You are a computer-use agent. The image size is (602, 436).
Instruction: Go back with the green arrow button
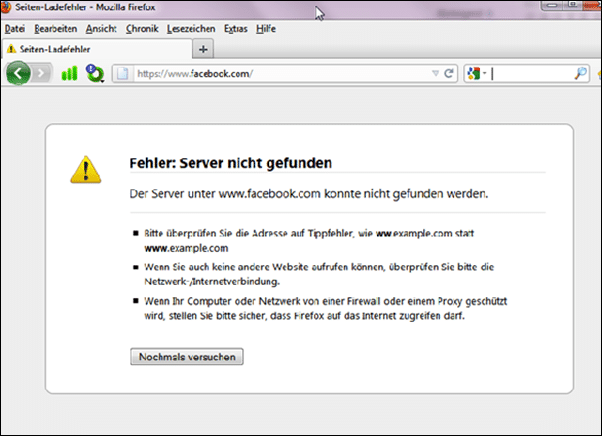click(18, 73)
